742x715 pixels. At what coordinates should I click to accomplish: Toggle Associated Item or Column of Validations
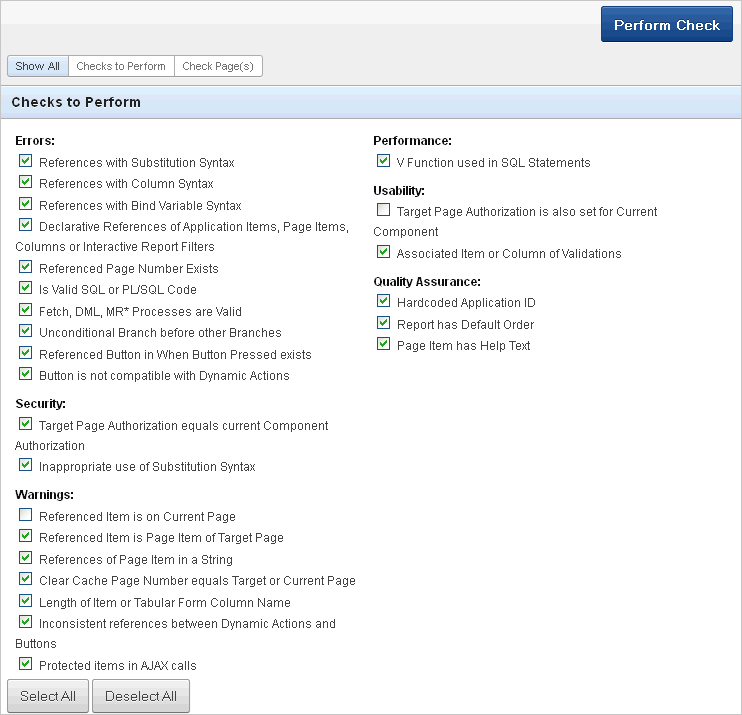(383, 252)
